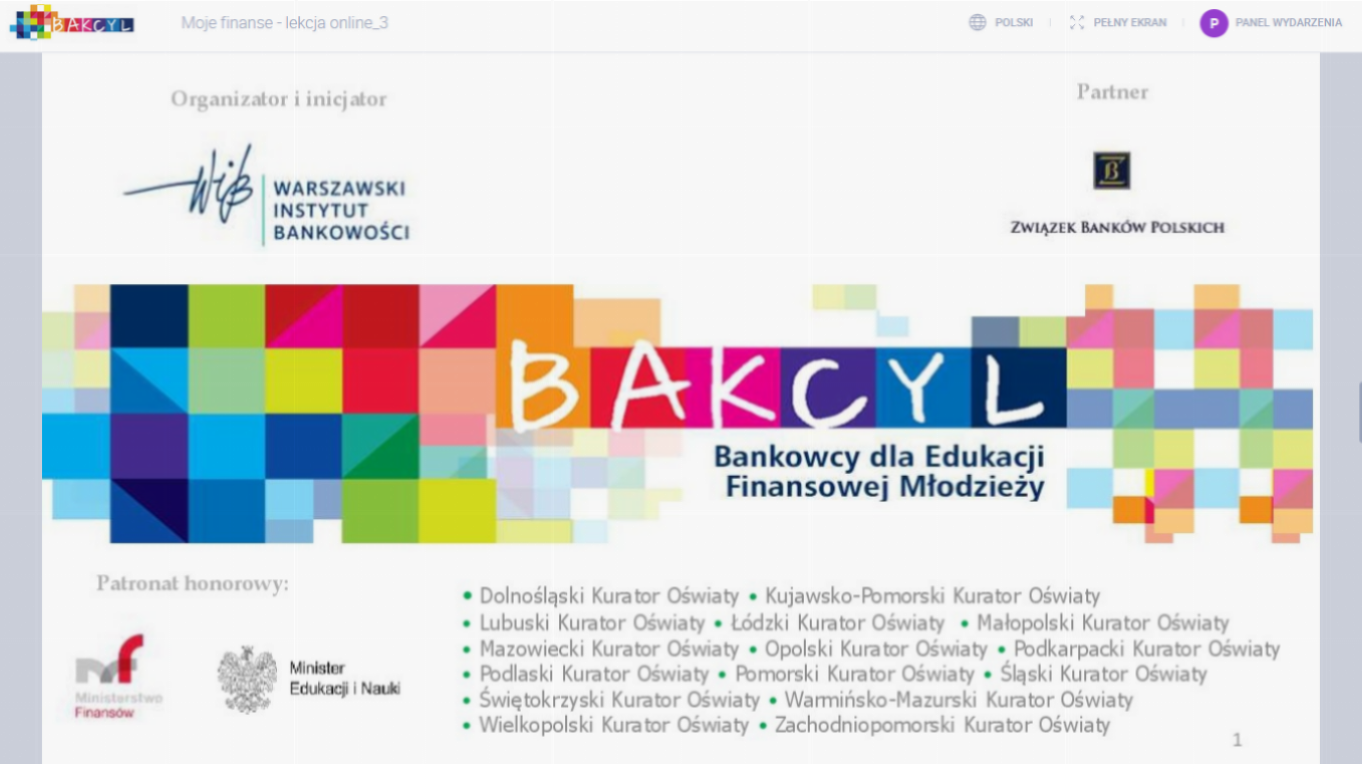
Task: Click the side panel handle on right edge
Action: click(1359, 412)
